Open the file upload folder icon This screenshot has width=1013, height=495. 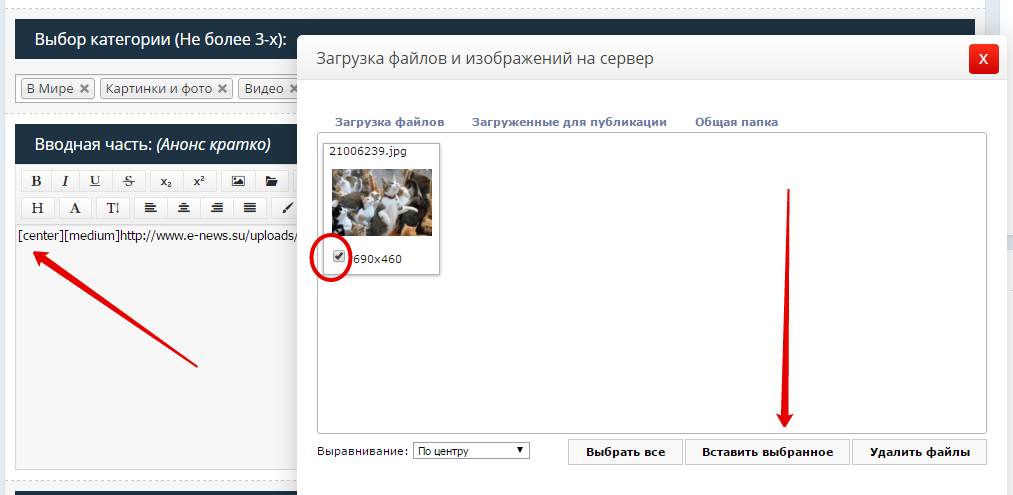[270, 181]
